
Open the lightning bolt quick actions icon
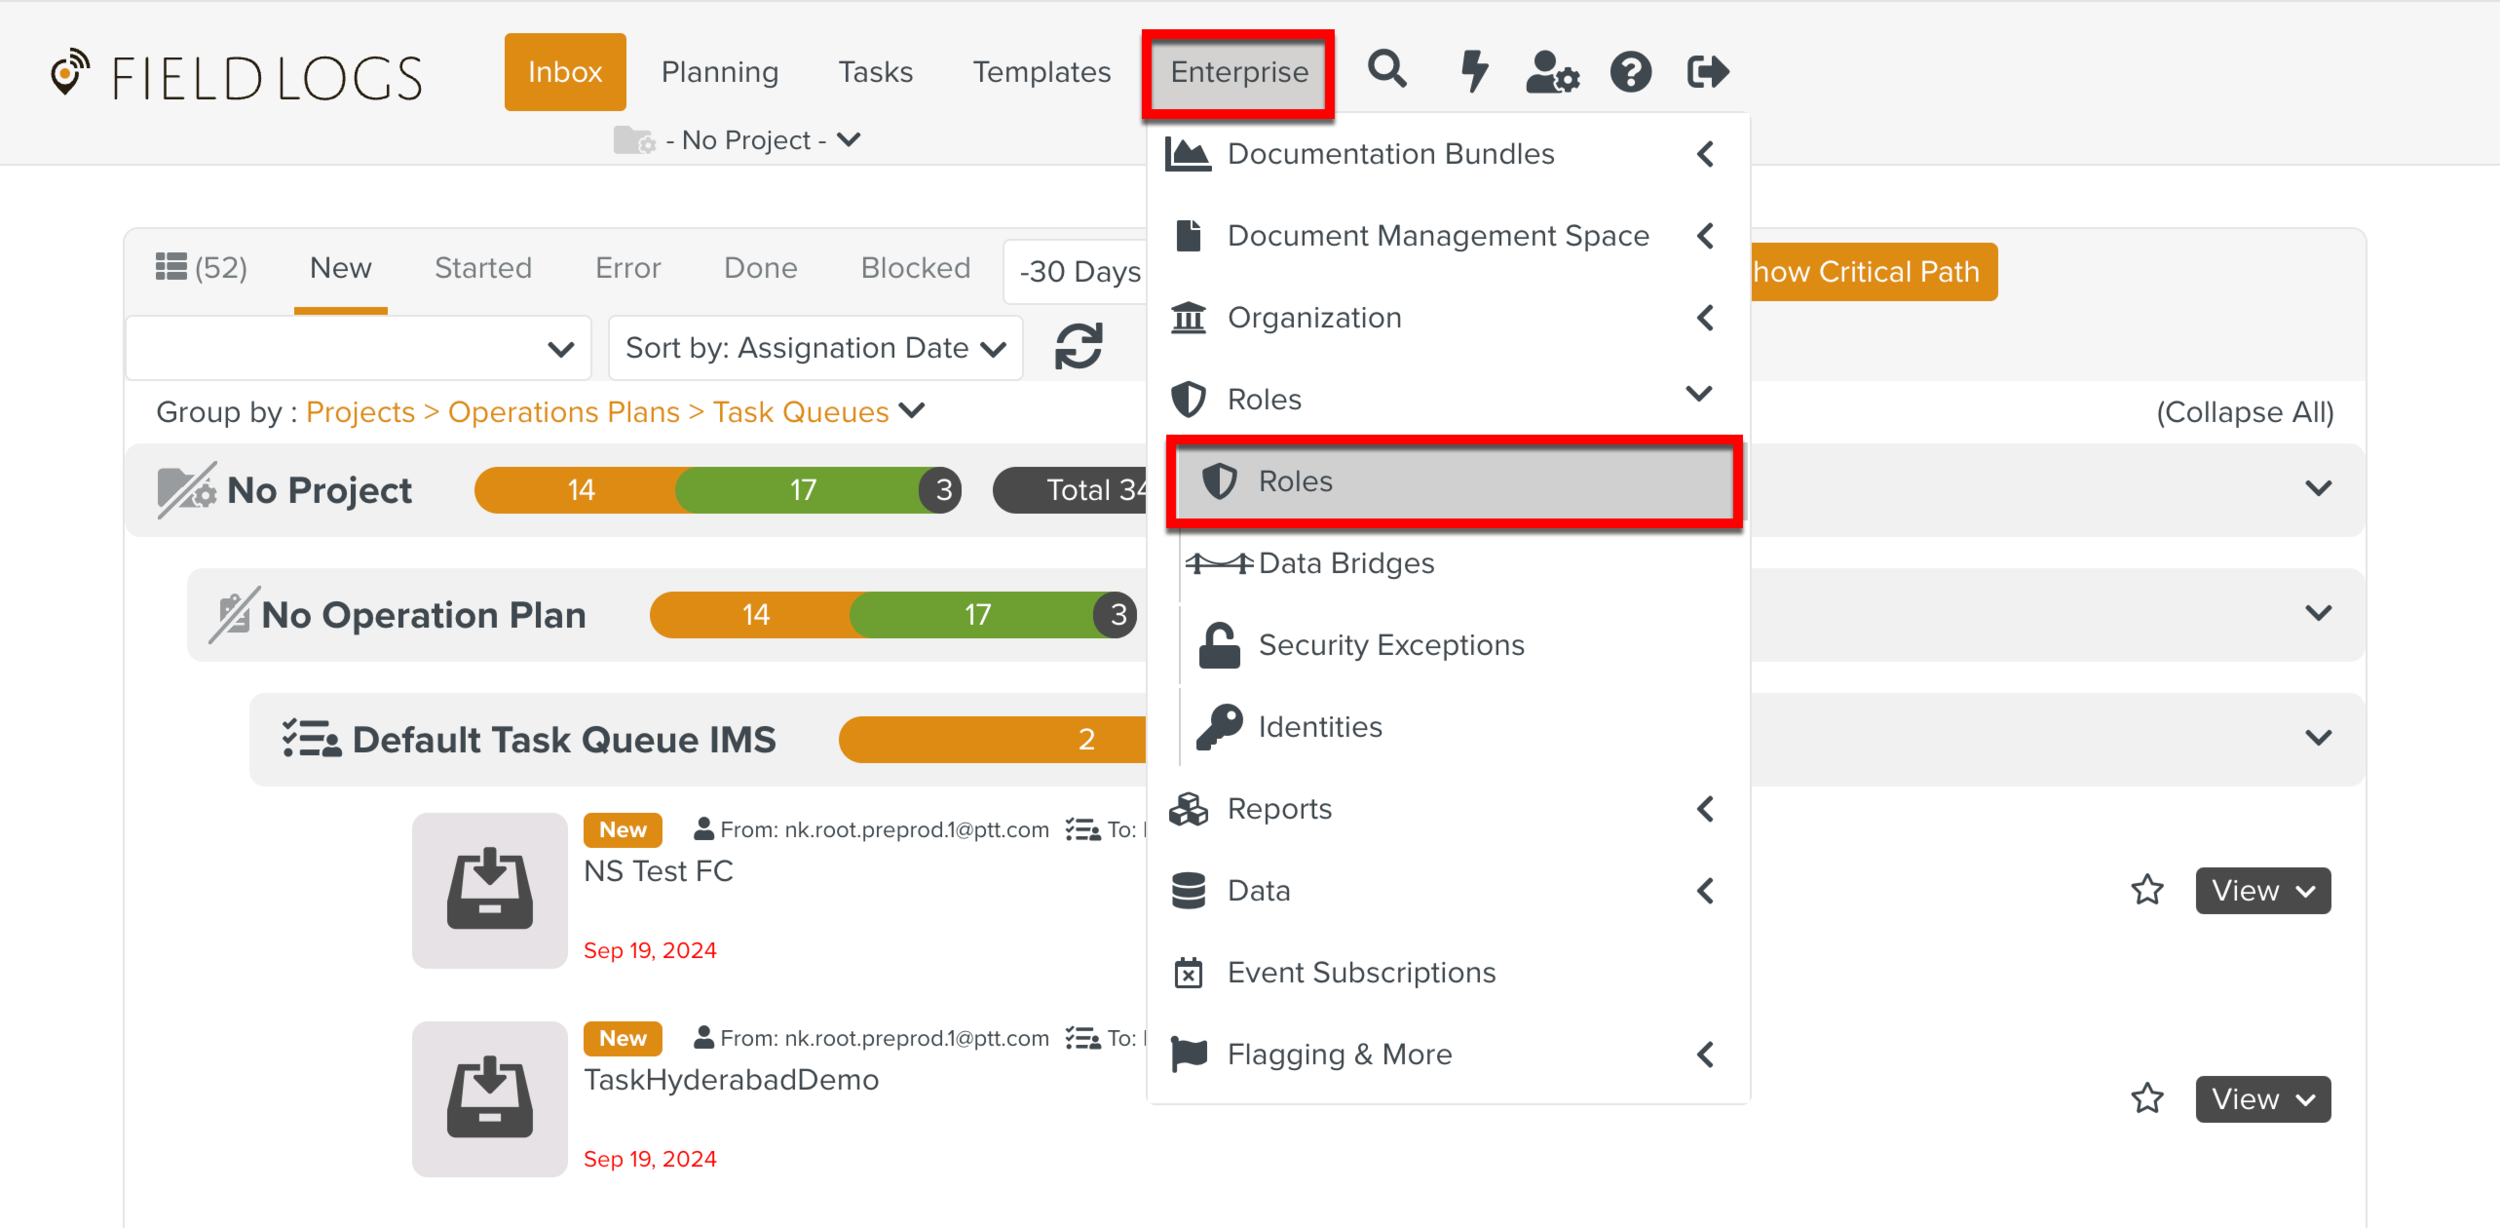1473,71
